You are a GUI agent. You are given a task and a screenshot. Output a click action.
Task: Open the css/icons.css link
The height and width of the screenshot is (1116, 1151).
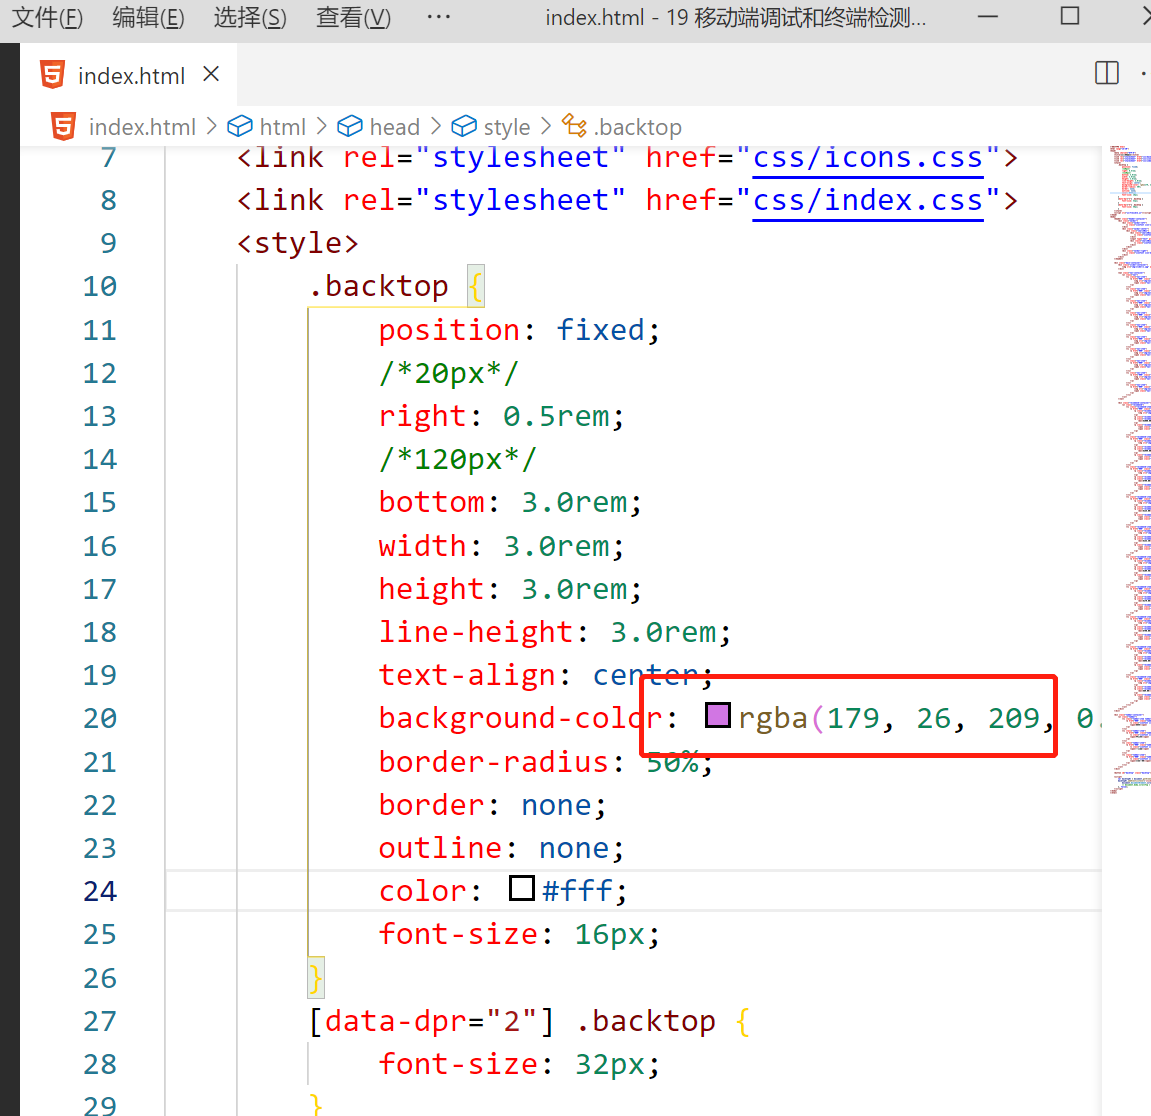coord(868,158)
